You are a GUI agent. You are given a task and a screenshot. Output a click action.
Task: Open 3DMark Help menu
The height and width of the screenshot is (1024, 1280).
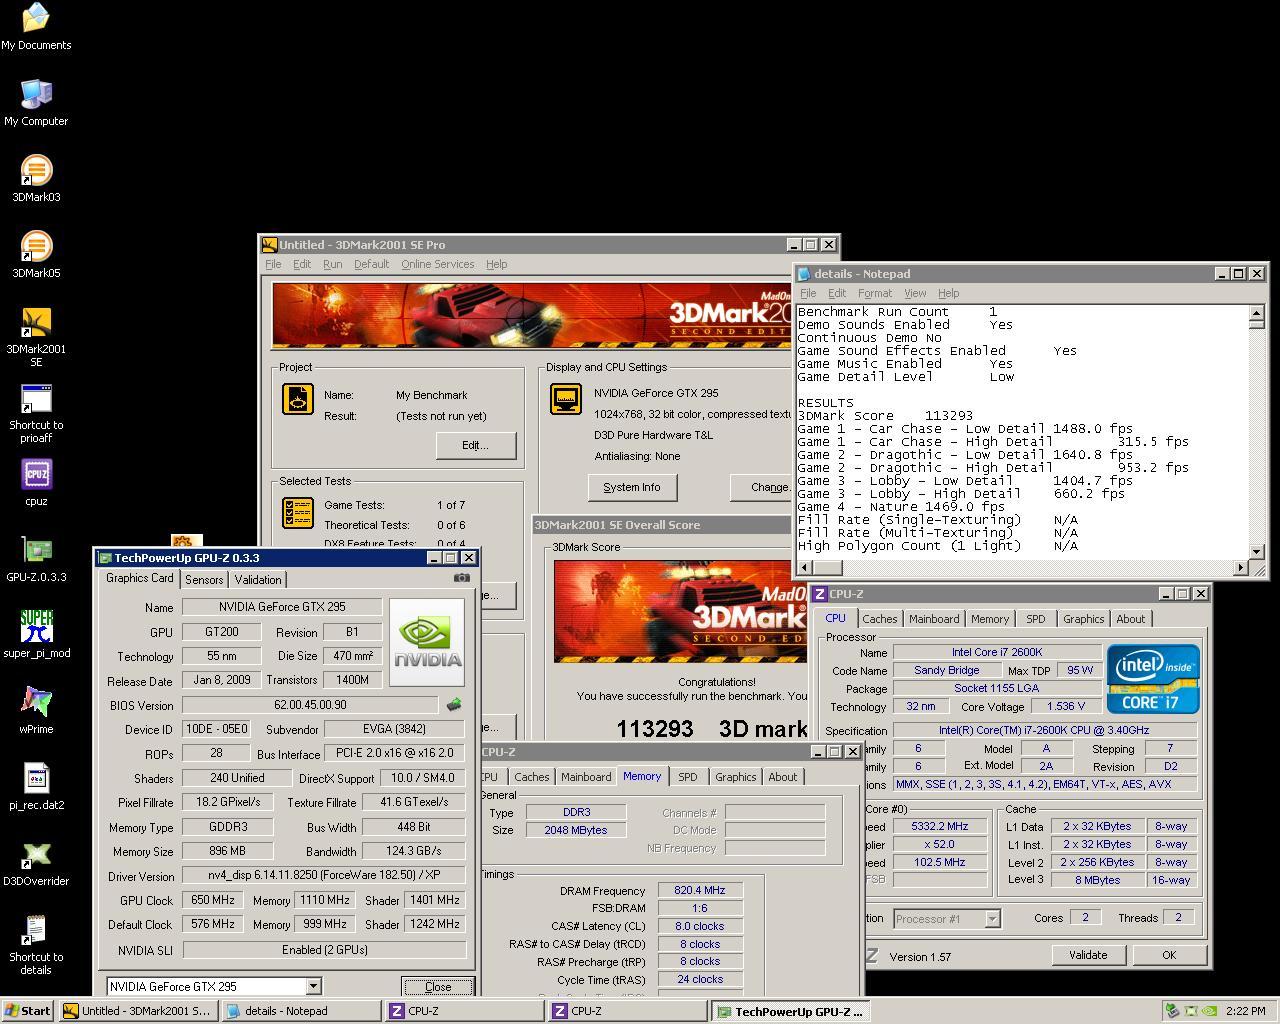tap(496, 264)
